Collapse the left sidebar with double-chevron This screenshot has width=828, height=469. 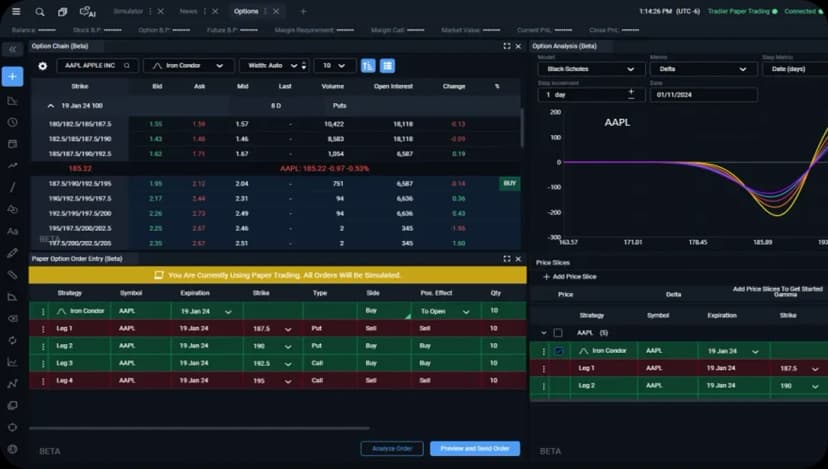click(13, 50)
